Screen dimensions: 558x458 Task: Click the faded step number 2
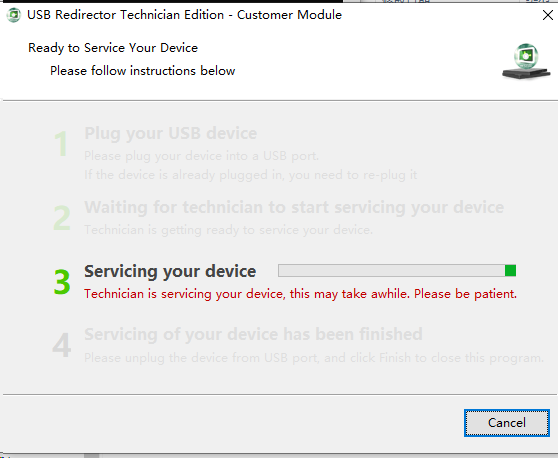point(62,217)
